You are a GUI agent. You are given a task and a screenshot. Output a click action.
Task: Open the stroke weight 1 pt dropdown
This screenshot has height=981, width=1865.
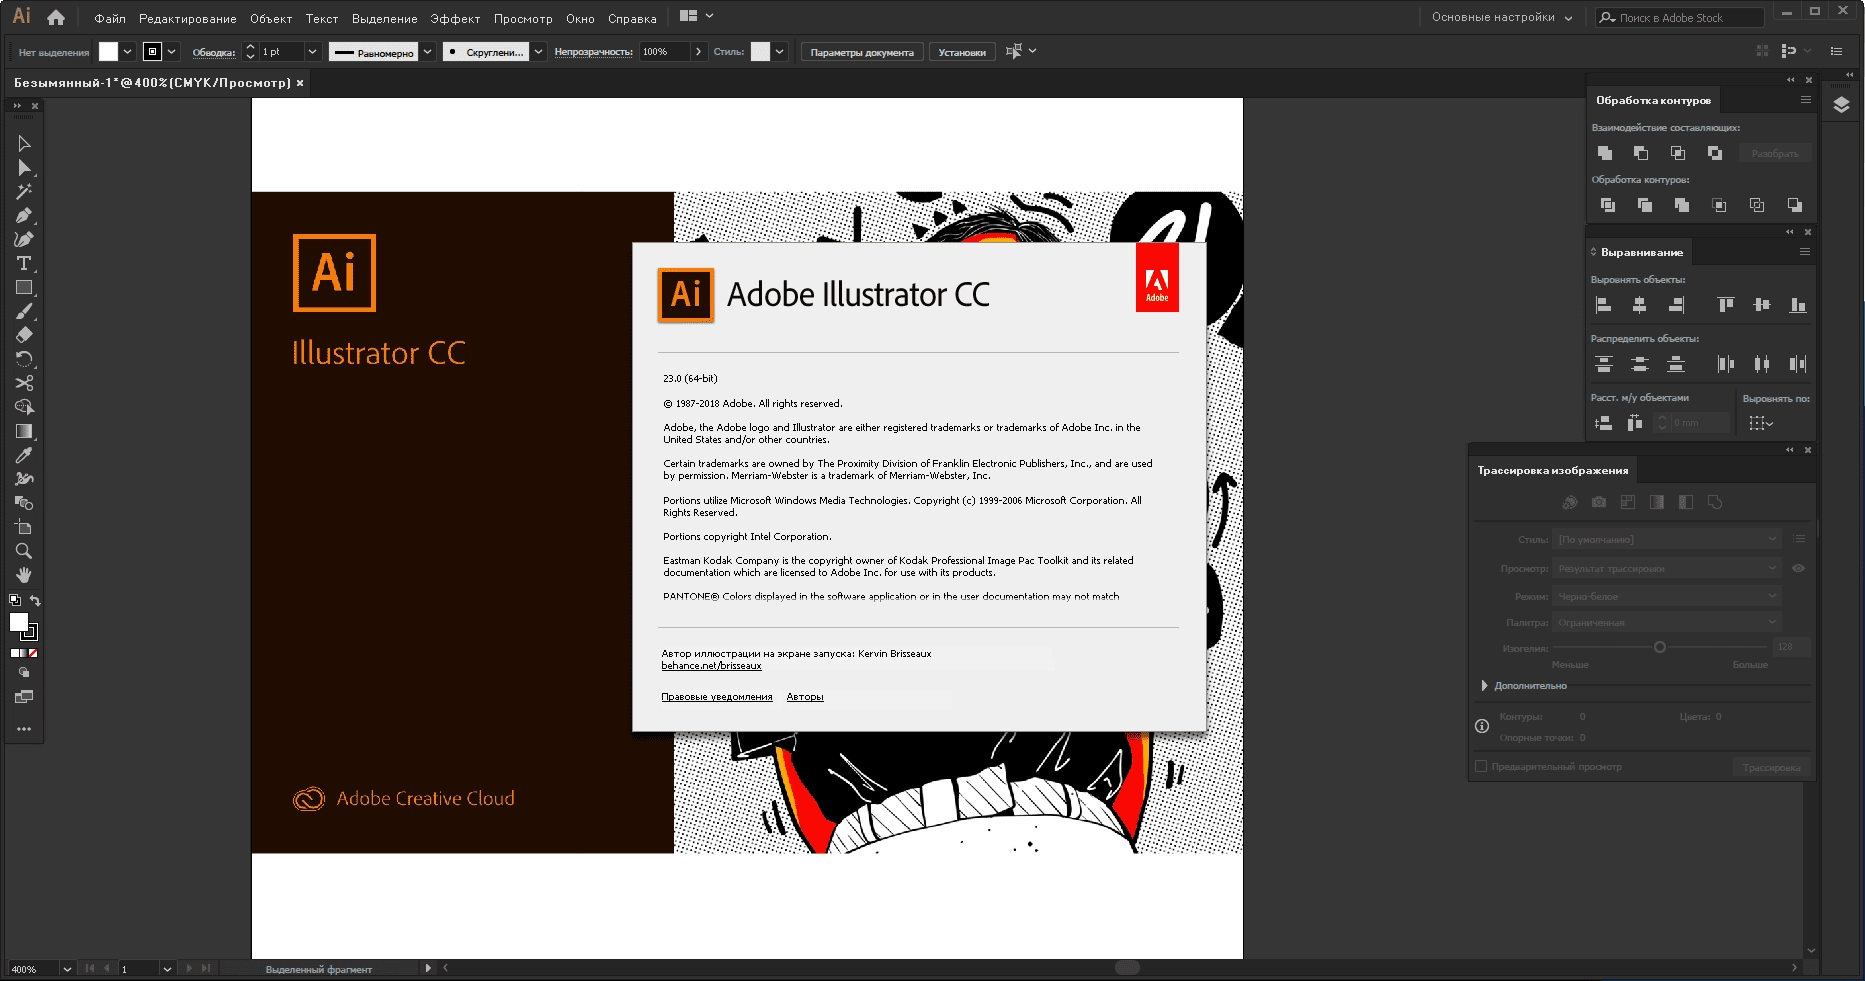312,52
